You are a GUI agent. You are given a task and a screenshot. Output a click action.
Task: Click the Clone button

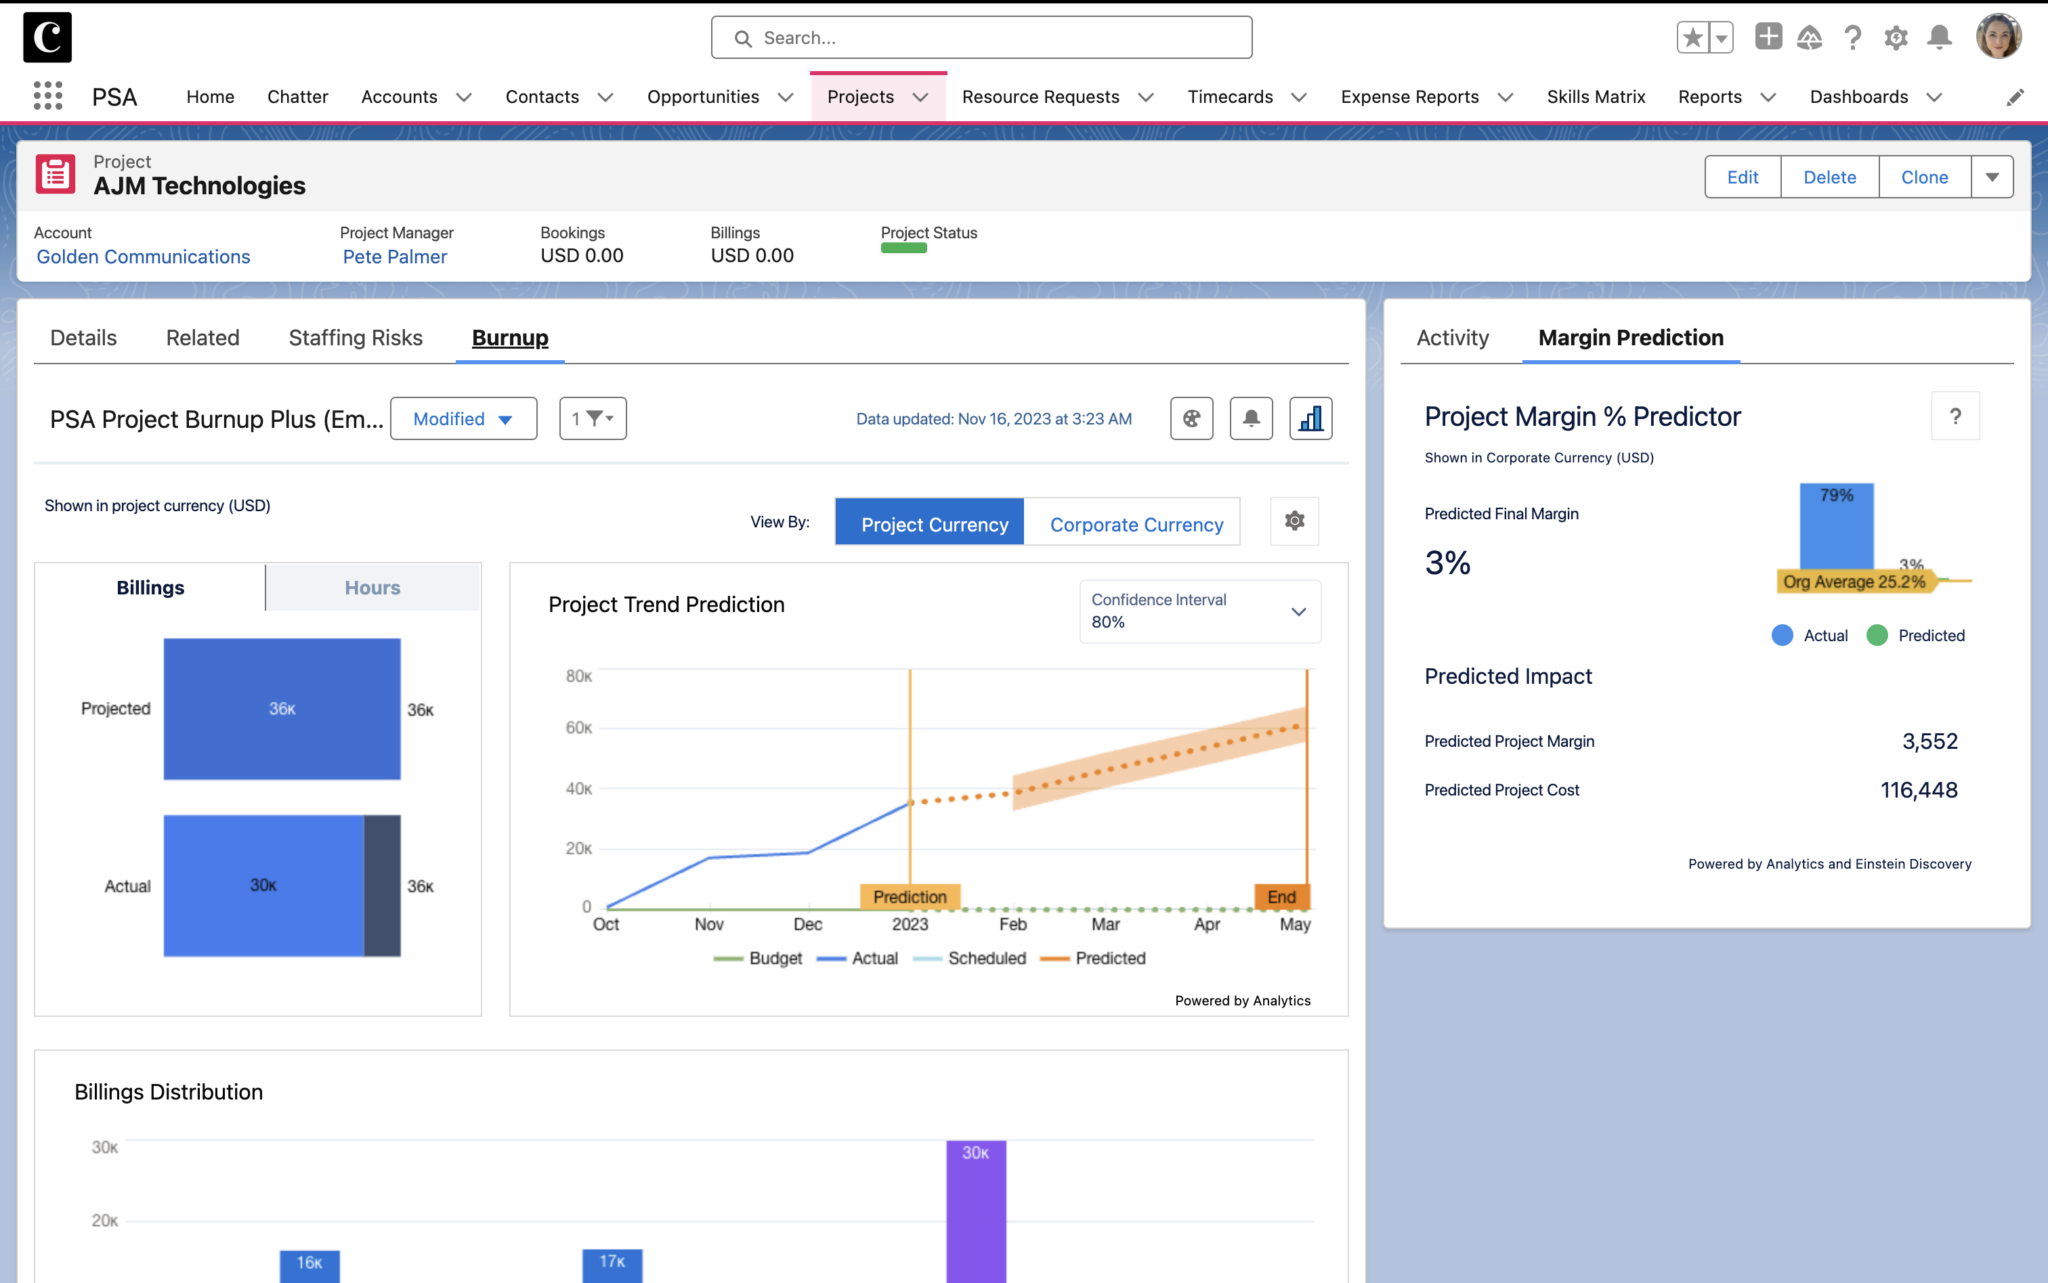coord(1923,176)
